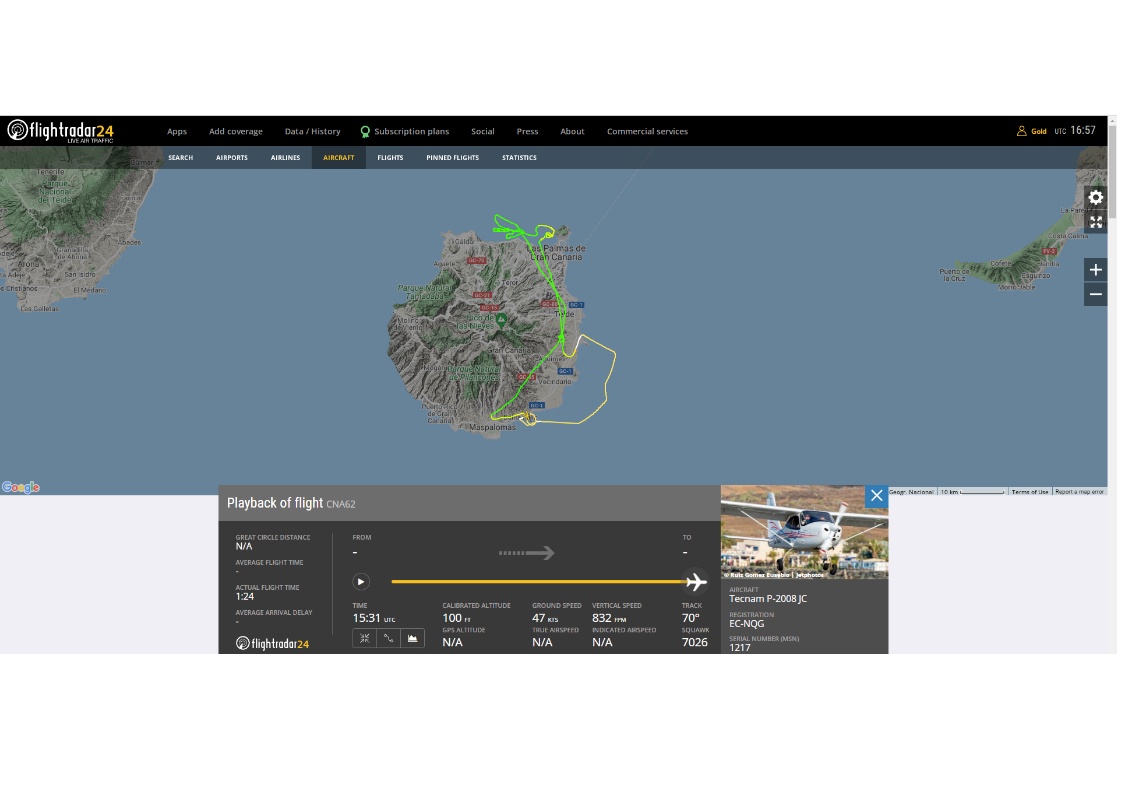Open the STATISTICS tab
Viewport: 1123px width, 794px height.
(519, 158)
